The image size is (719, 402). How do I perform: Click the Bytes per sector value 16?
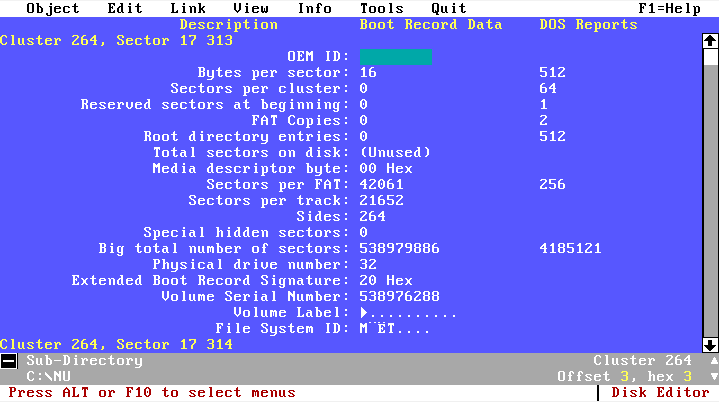point(367,73)
